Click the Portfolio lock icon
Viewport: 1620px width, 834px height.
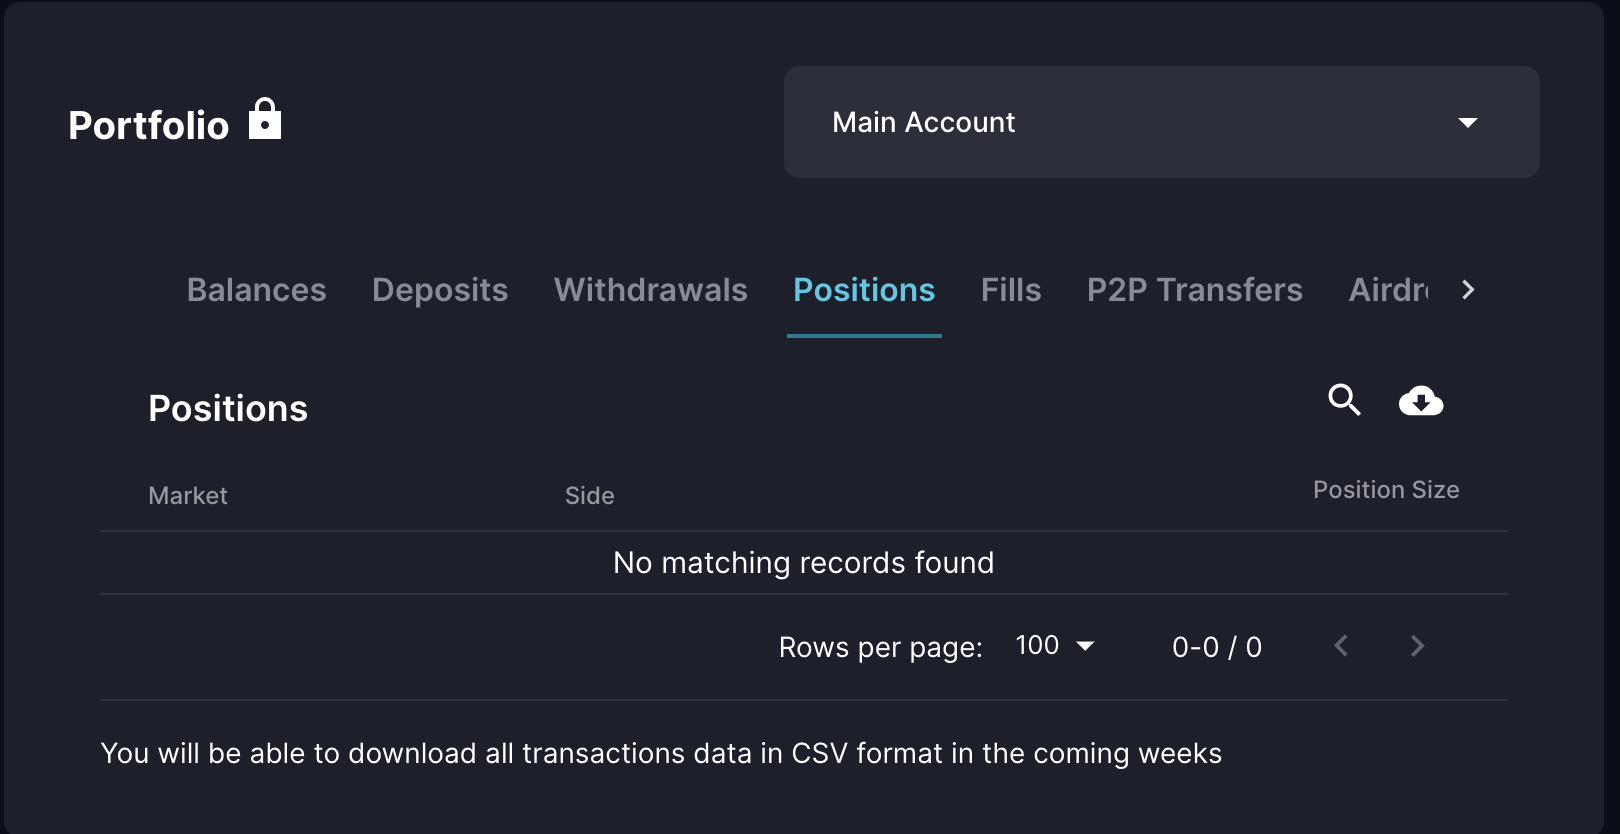[265, 119]
